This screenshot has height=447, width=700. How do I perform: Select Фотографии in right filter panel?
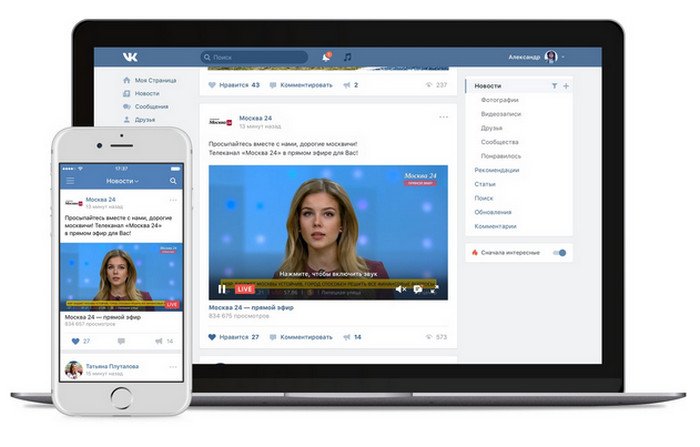point(500,100)
